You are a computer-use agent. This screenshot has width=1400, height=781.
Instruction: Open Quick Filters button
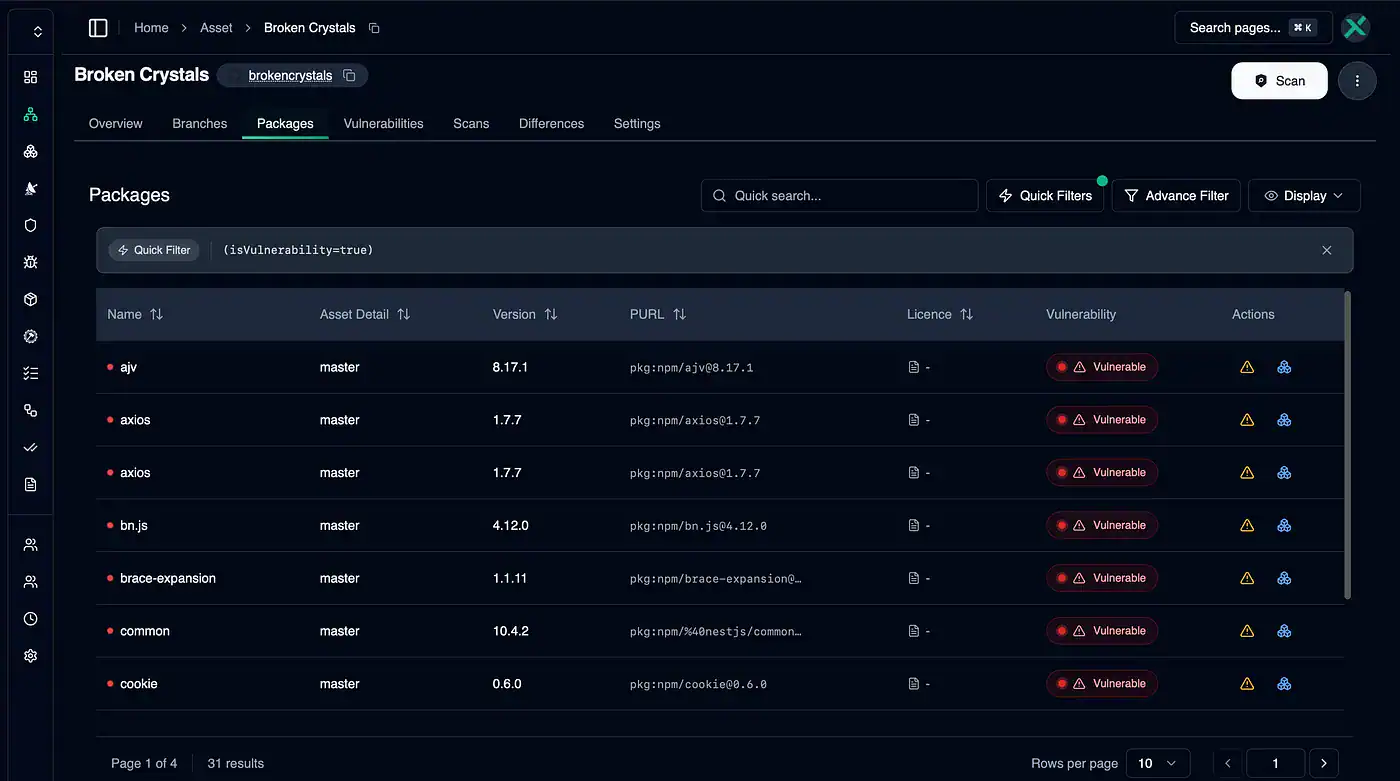coord(1045,196)
